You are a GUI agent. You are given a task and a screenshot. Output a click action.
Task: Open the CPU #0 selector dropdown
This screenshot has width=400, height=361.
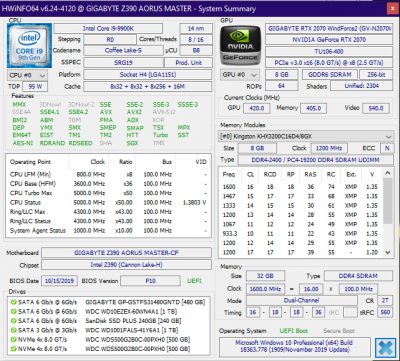(x=27, y=75)
